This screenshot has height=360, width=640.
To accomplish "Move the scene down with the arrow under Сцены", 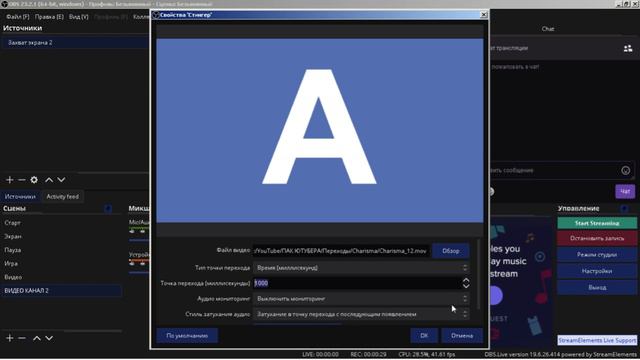I will (x=49, y=338).
